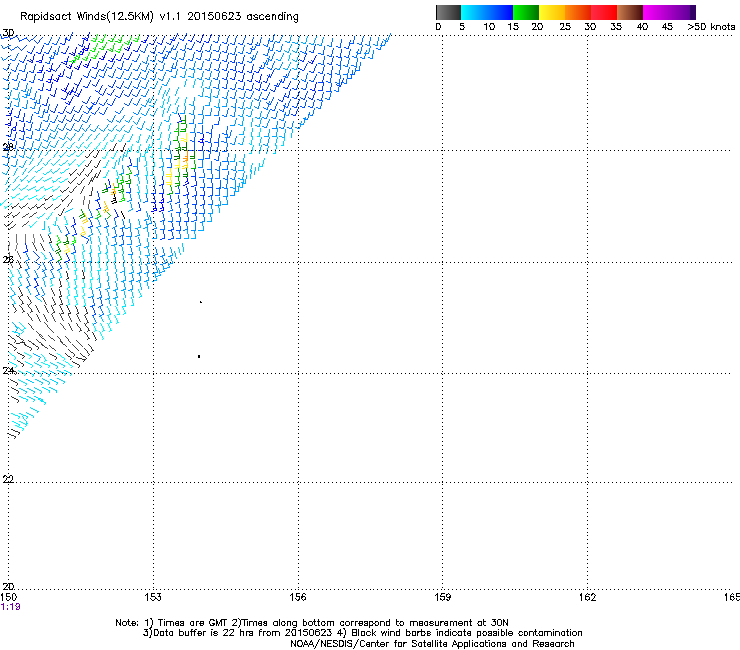The image size is (740, 650).
Task: Click the note line about Data buffer 22 hrs
Action: (362, 633)
